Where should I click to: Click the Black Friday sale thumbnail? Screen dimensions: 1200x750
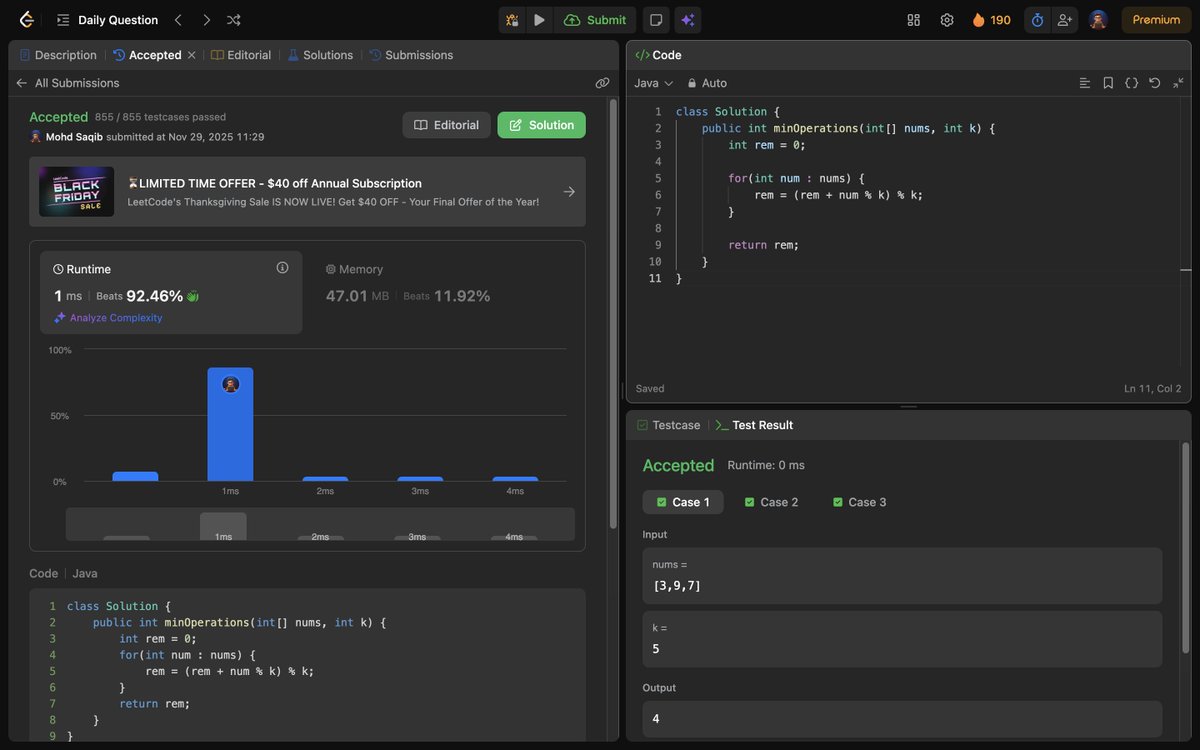point(77,192)
